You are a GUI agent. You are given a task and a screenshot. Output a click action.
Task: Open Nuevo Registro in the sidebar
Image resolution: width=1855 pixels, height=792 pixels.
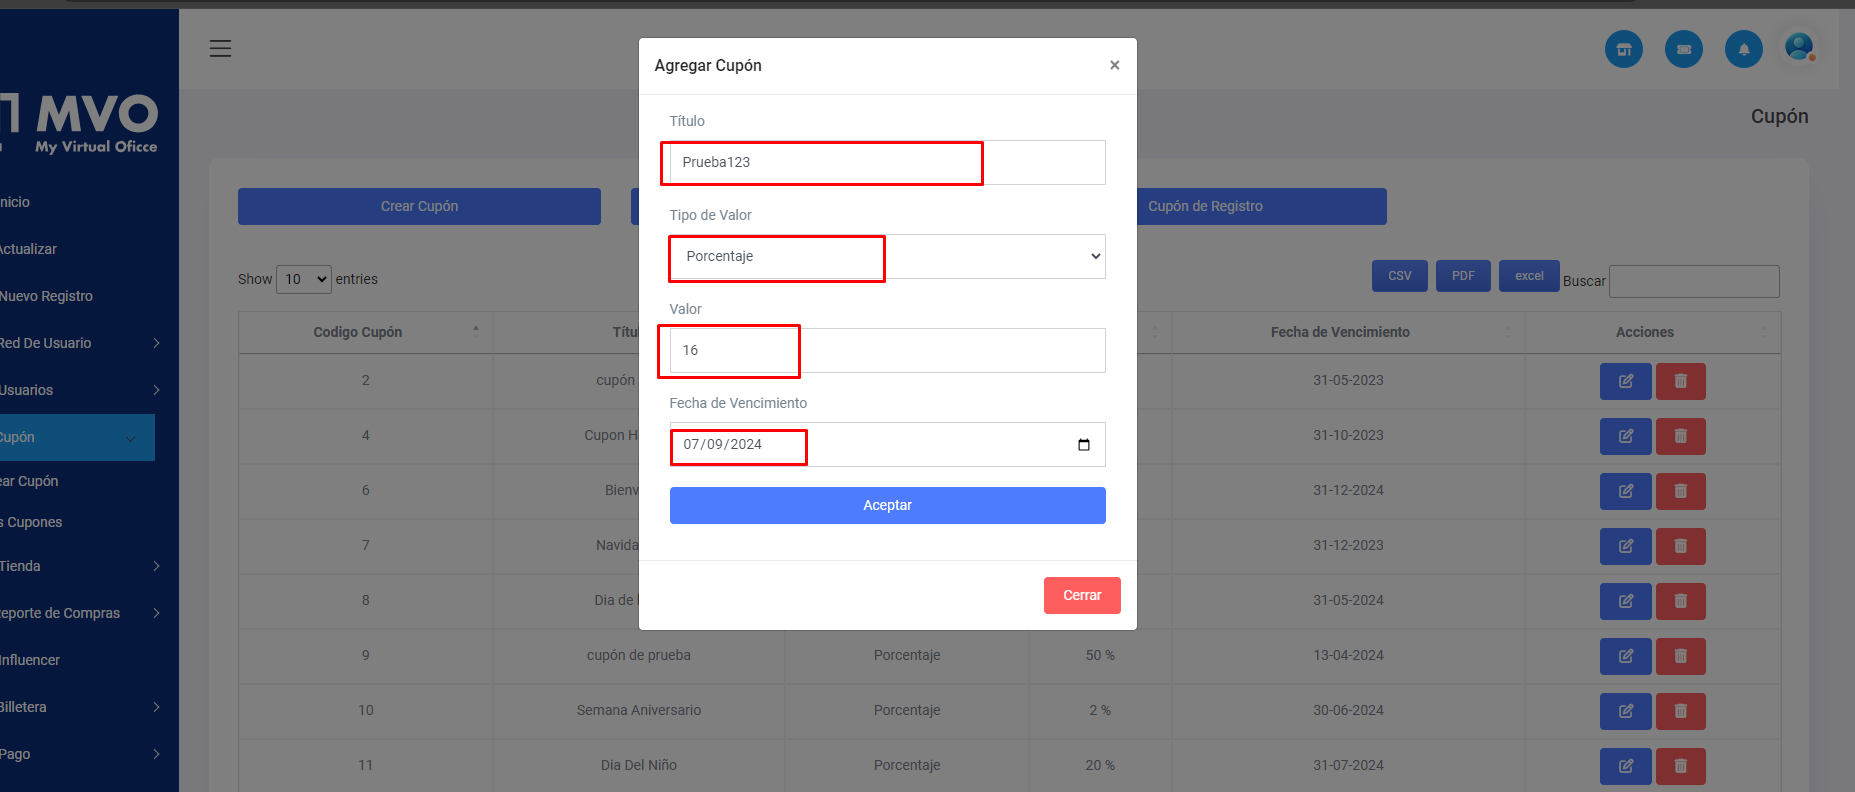click(x=47, y=296)
